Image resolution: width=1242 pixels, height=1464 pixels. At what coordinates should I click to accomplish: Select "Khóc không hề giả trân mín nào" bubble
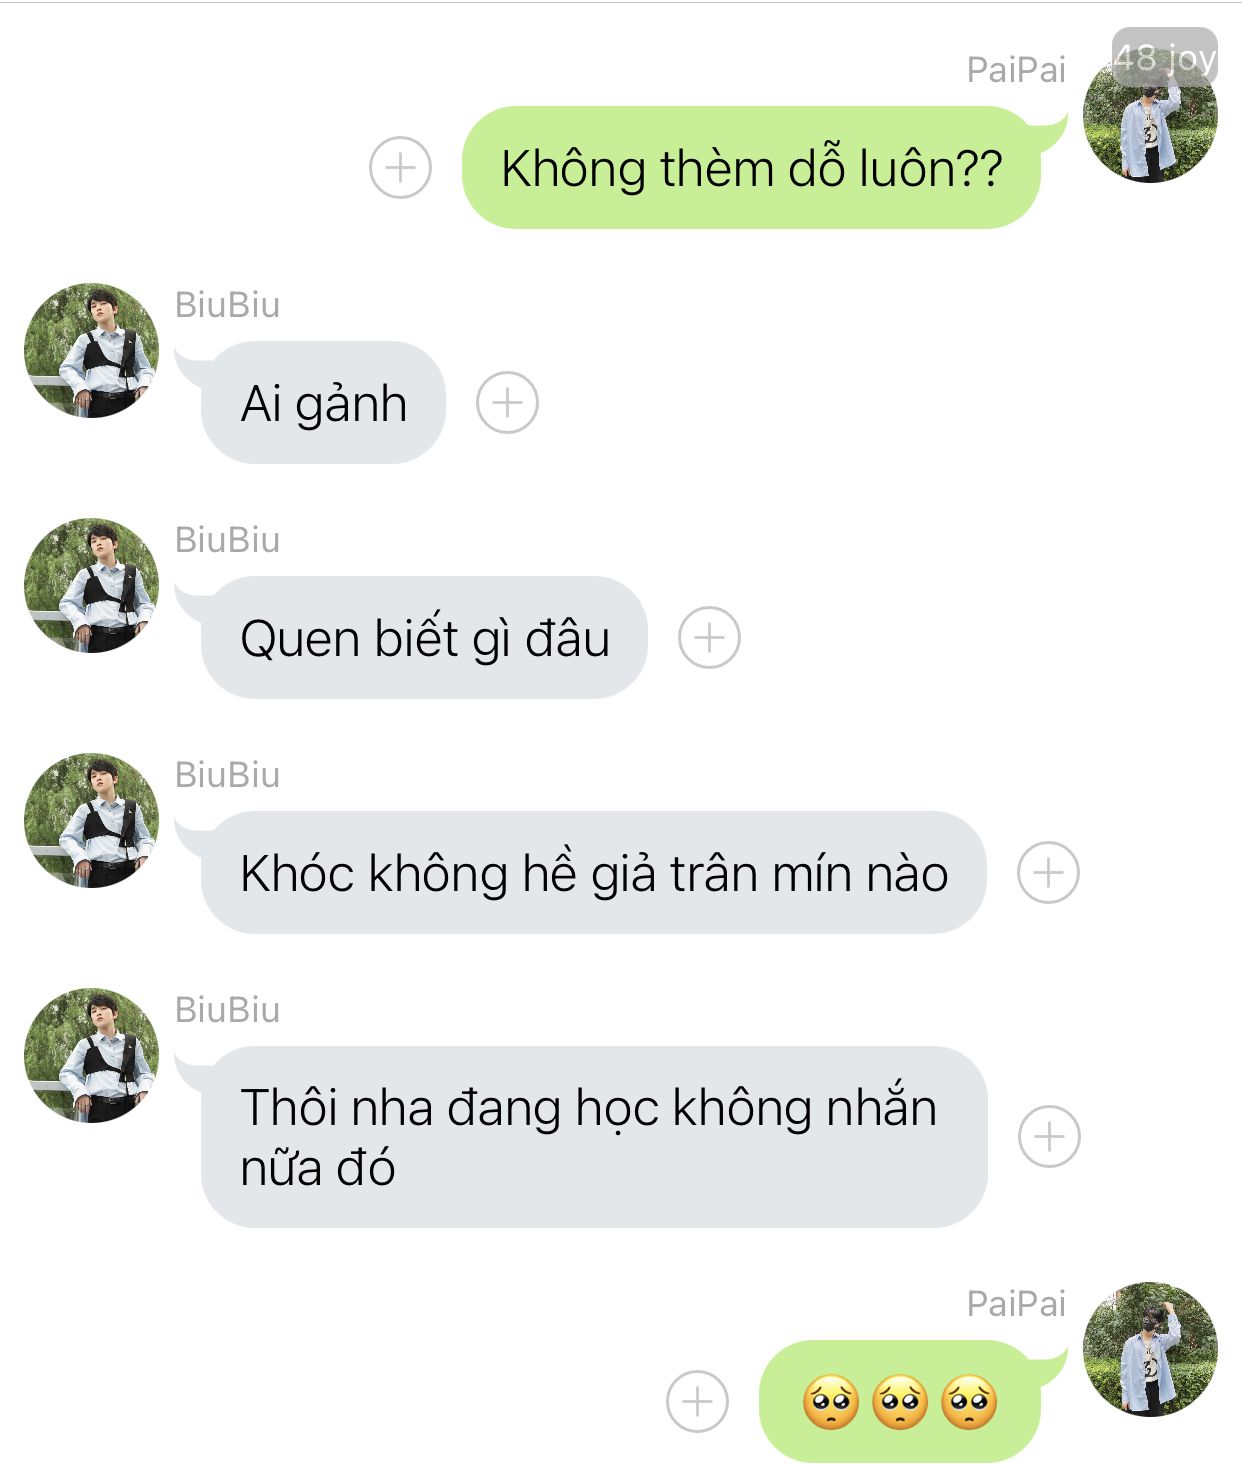pyautogui.click(x=594, y=873)
